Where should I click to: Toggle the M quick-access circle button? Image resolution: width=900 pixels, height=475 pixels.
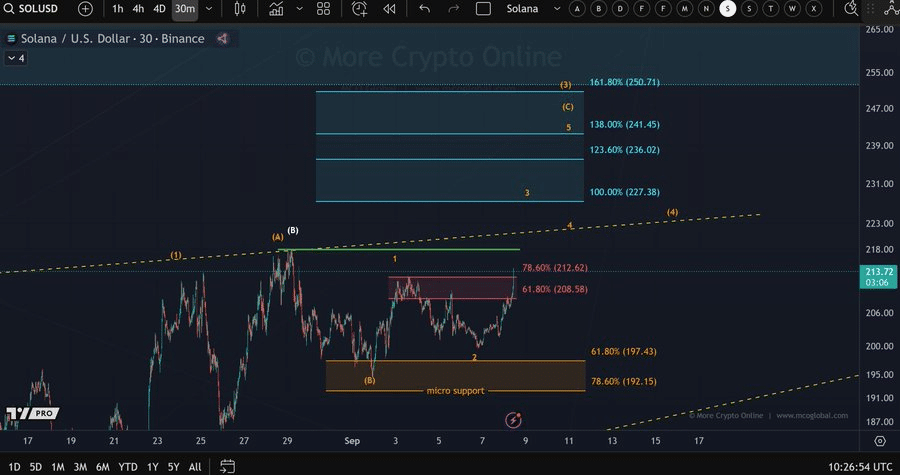coord(685,9)
